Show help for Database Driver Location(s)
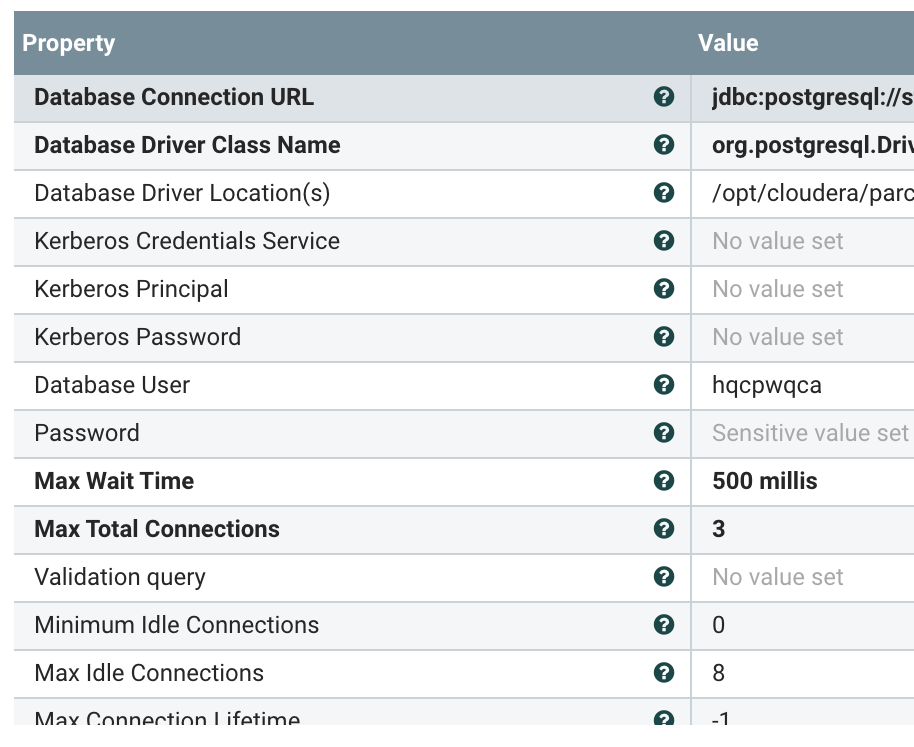This screenshot has height=747, width=914. (x=663, y=193)
